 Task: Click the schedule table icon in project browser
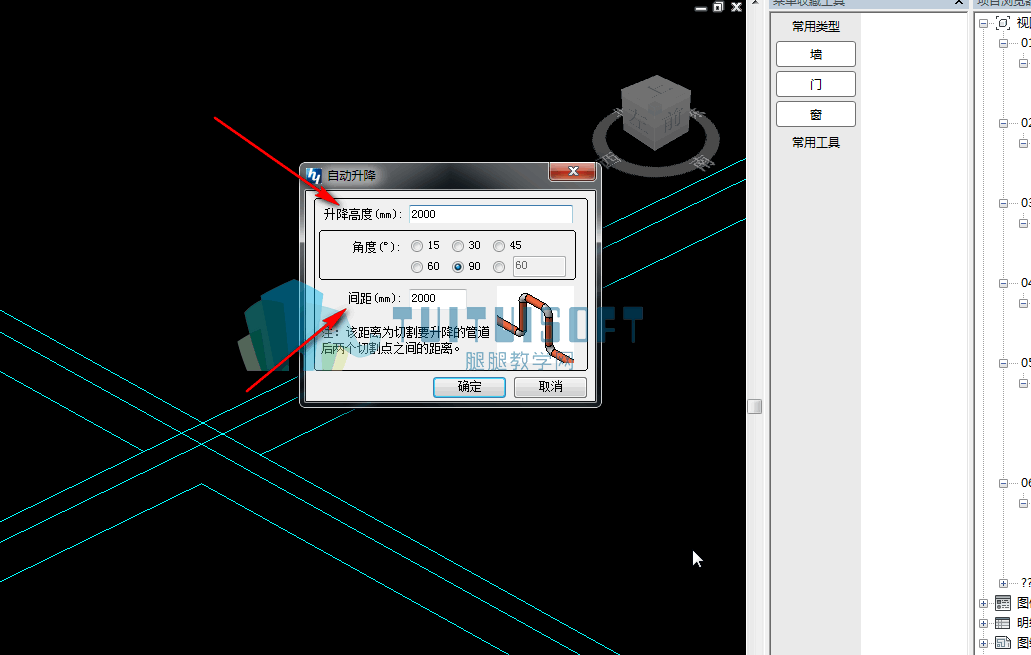(x=1003, y=623)
